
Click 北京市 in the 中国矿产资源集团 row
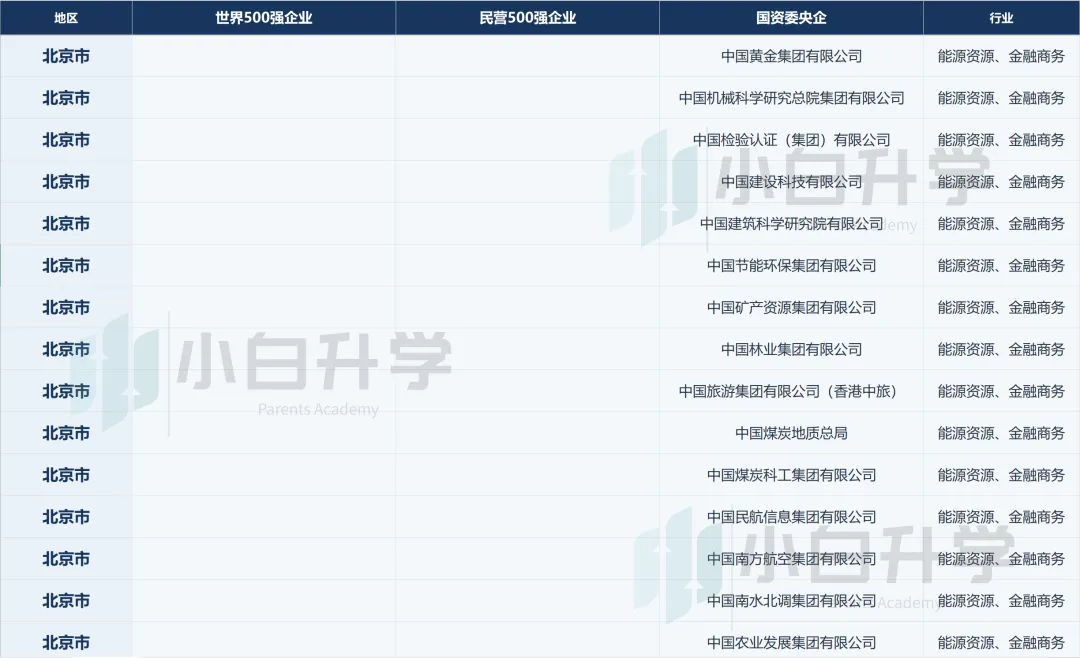(x=66, y=308)
